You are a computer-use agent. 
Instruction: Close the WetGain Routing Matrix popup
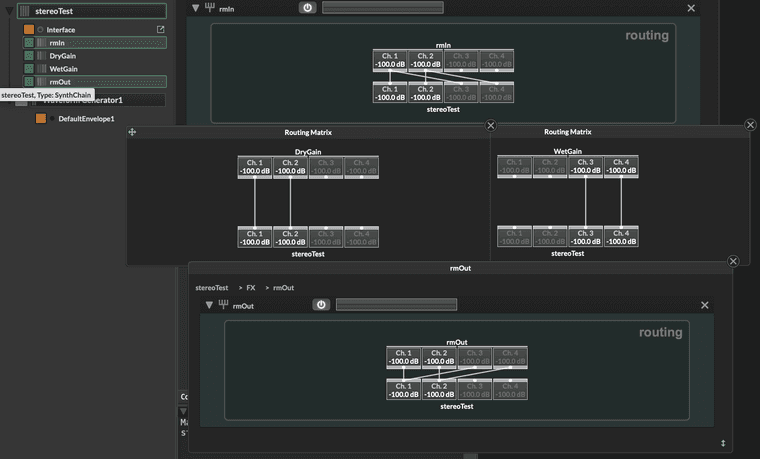(750, 125)
